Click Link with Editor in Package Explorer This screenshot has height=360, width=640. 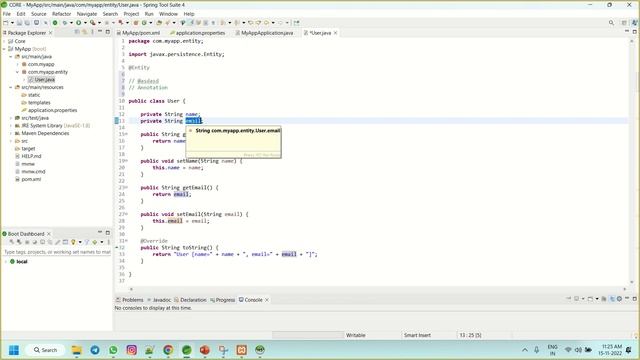click(84, 32)
